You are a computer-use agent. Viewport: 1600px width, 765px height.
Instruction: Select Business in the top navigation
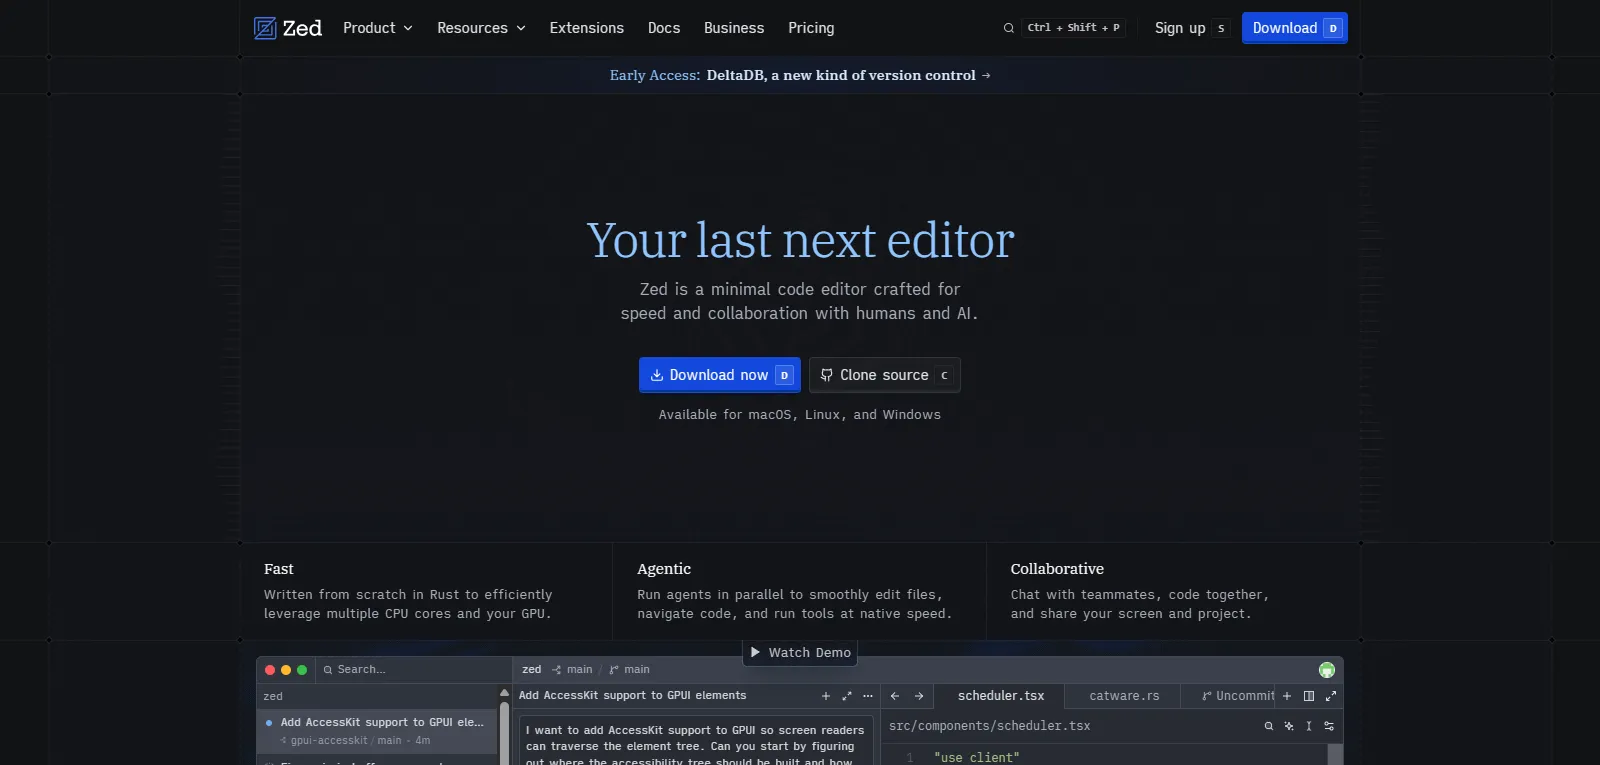pos(734,28)
